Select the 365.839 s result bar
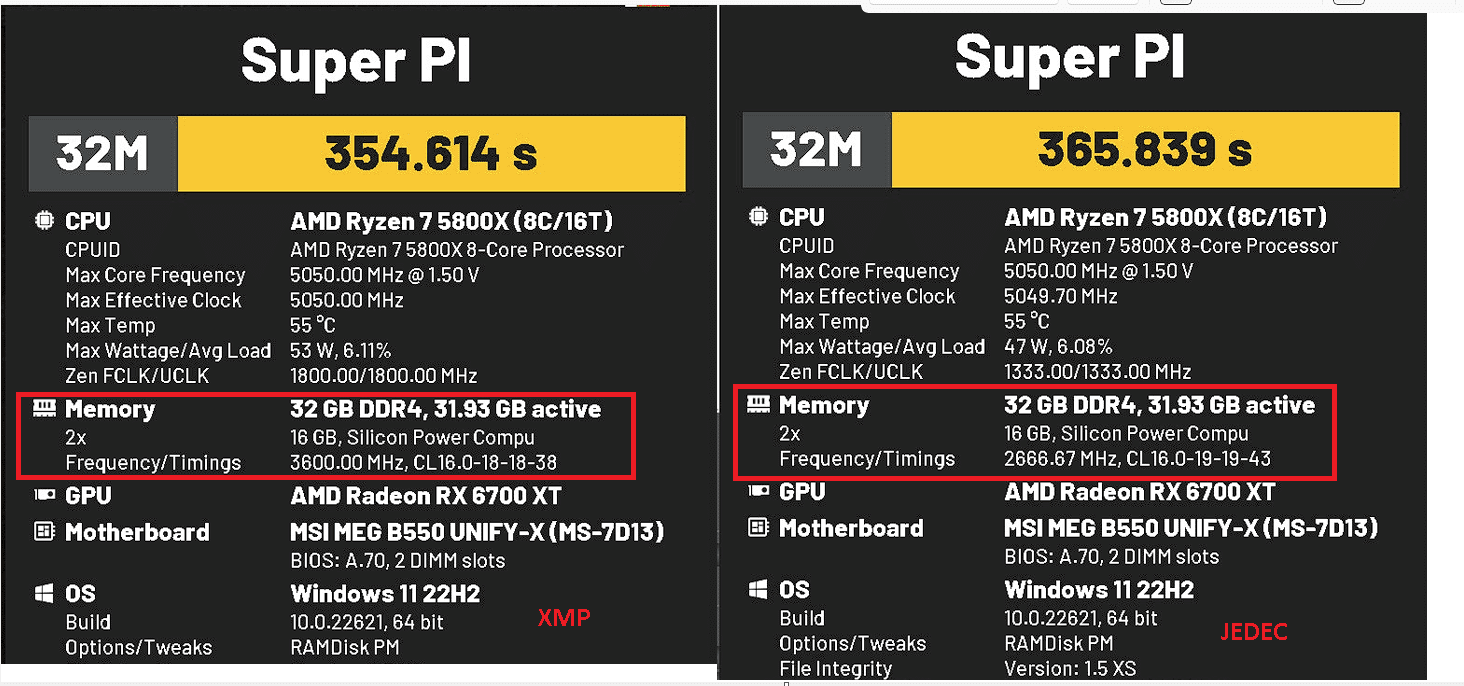This screenshot has width=1464, height=686. 1145,150
